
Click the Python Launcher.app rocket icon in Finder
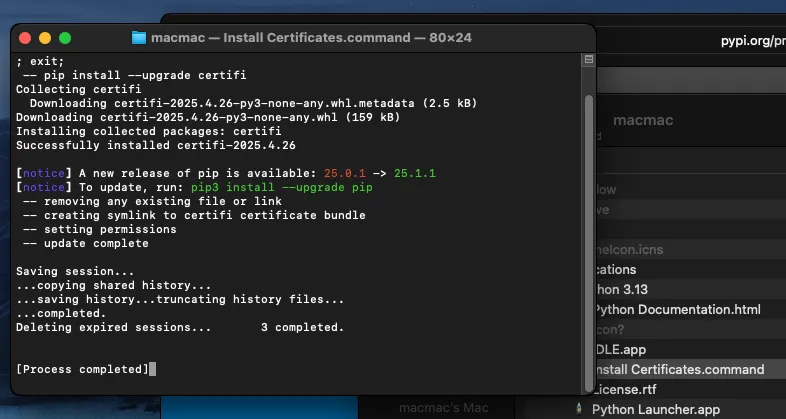point(579,409)
